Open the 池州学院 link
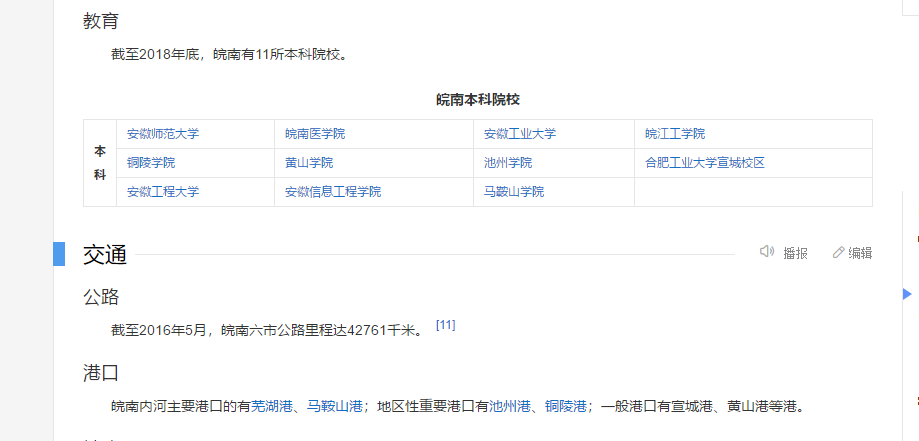 pos(508,162)
